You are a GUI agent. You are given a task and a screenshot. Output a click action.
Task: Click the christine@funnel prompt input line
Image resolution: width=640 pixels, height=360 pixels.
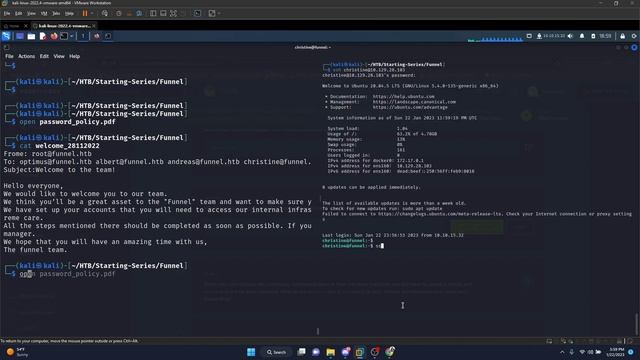[353, 246]
